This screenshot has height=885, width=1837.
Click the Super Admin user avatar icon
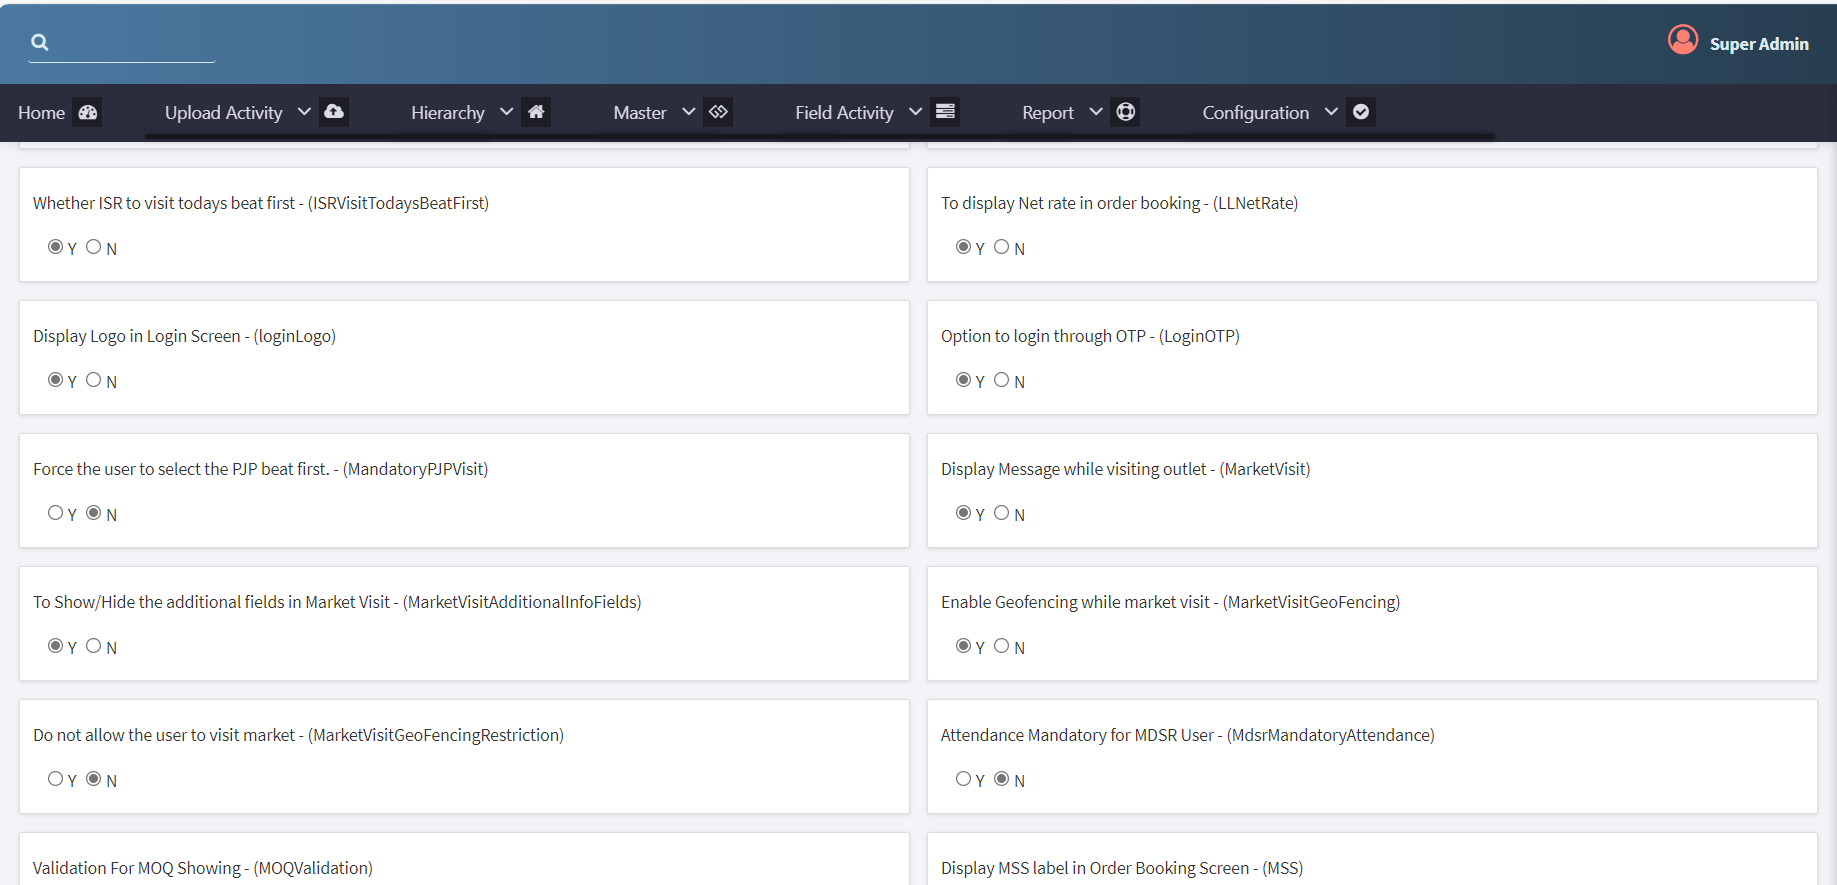coord(1683,40)
